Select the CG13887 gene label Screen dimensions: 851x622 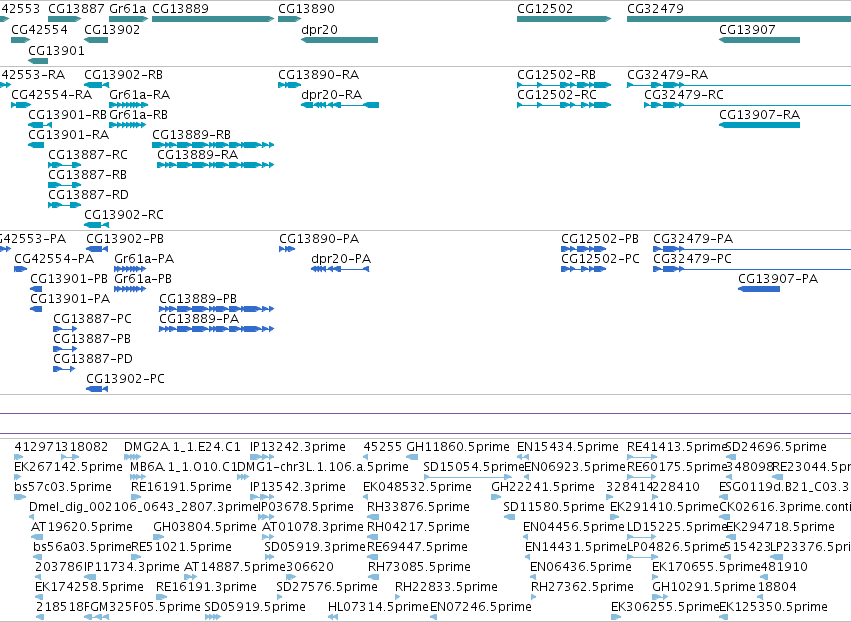[76, 9]
